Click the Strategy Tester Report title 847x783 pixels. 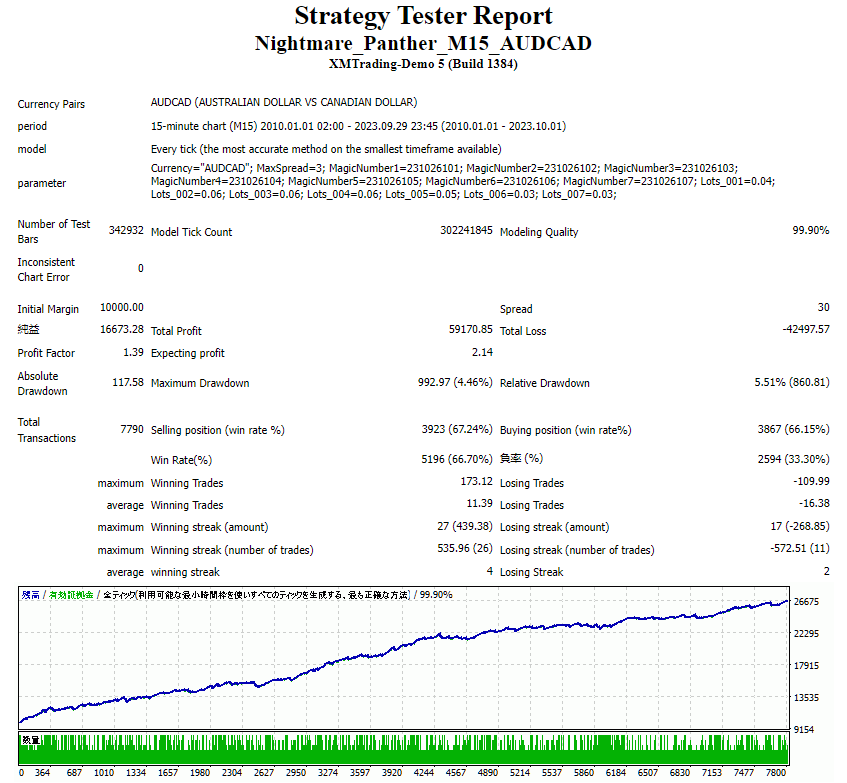coord(423,16)
